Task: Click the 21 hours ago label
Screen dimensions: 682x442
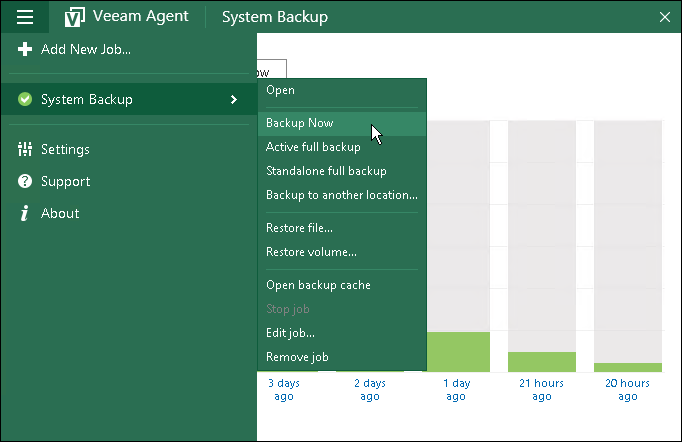Action: (x=542, y=390)
